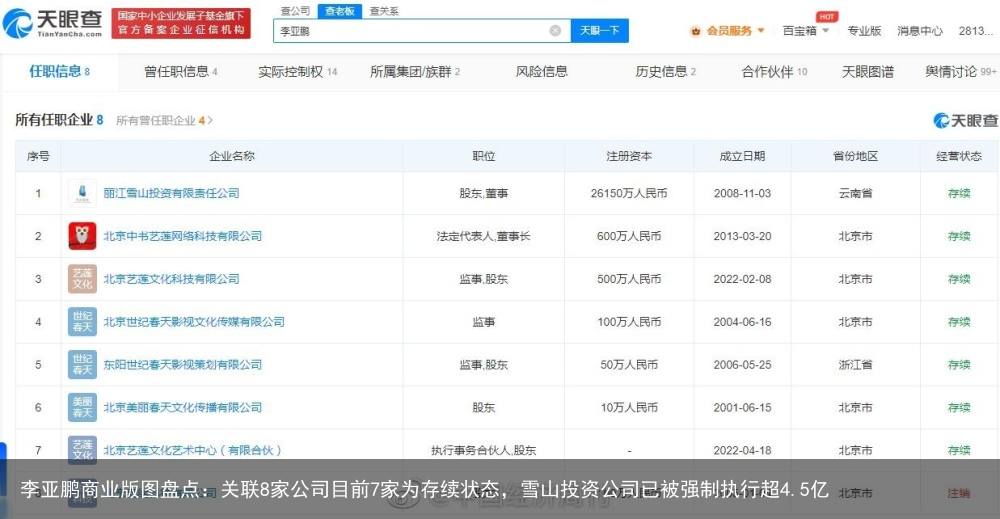Open 北京艺莲文化艺术中心（有限合伙）link
Screen dimensions: 1000x519
coord(192,450)
